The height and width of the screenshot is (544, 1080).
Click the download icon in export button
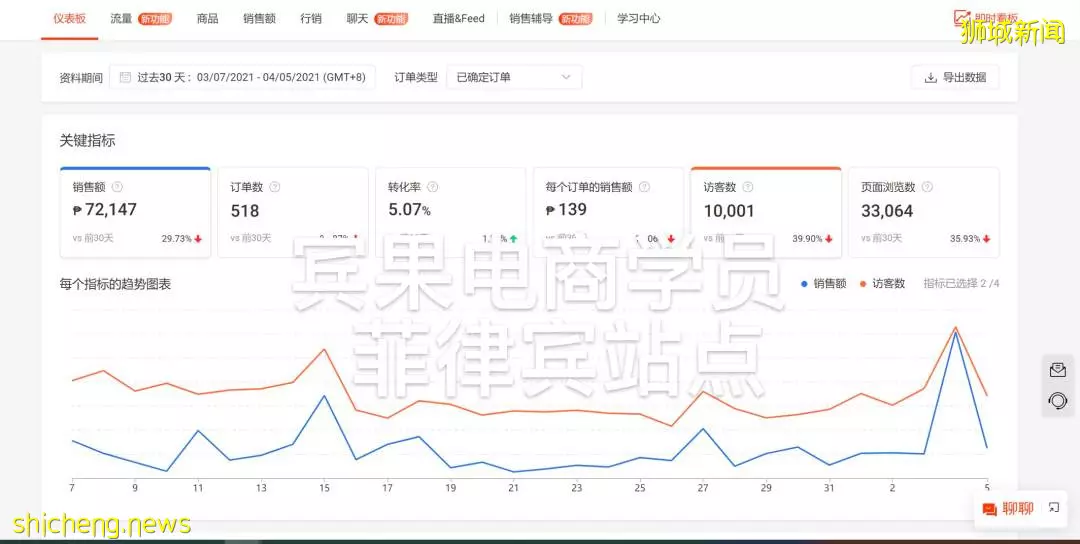(x=931, y=77)
